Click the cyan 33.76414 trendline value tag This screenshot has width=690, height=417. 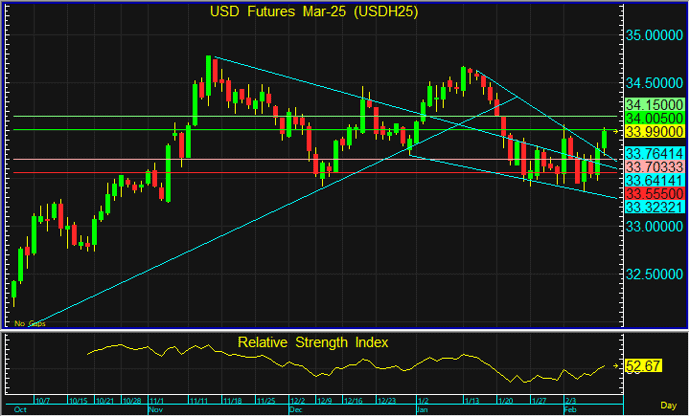tap(654, 154)
